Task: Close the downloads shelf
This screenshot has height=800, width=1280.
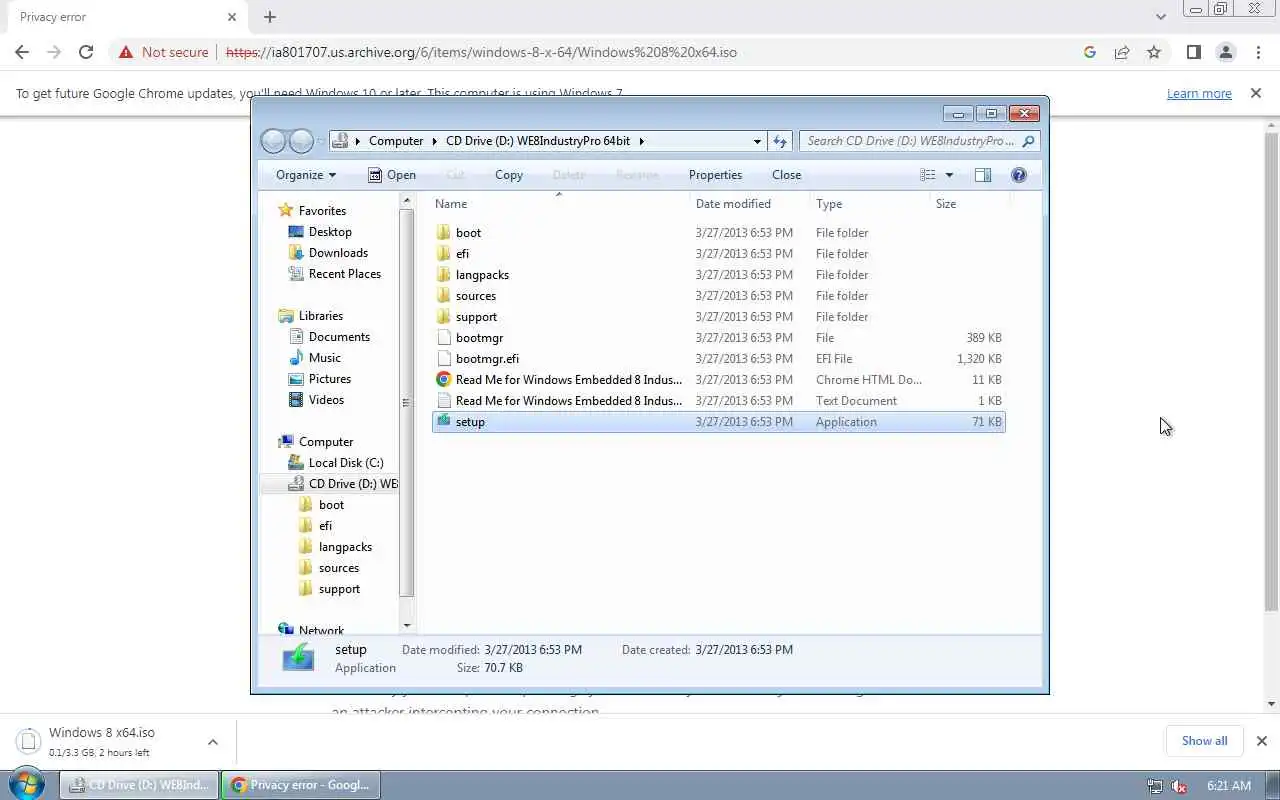Action: (1261, 741)
